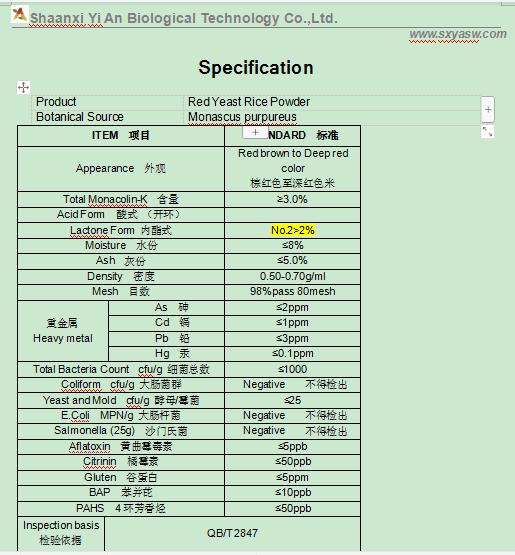Select the empty Acid Form standard cell
The height and width of the screenshot is (555, 515).
292,215
